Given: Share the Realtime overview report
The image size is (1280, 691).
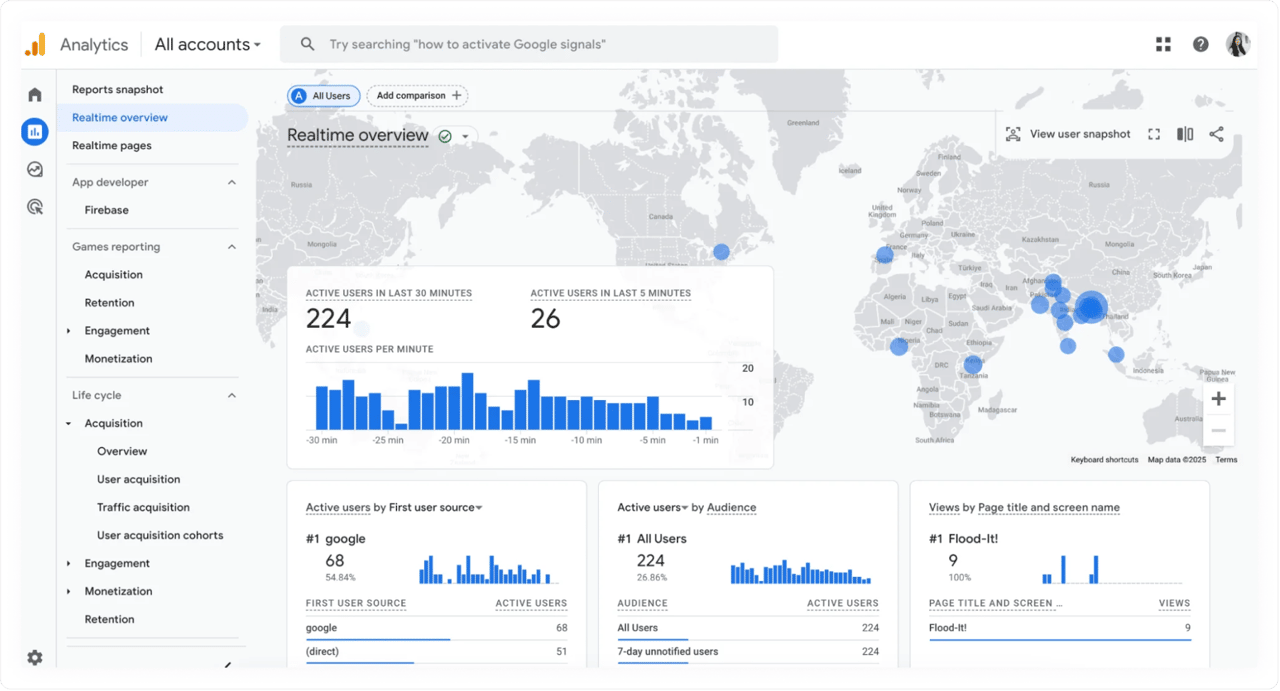Looking at the screenshot, I should [x=1216, y=133].
